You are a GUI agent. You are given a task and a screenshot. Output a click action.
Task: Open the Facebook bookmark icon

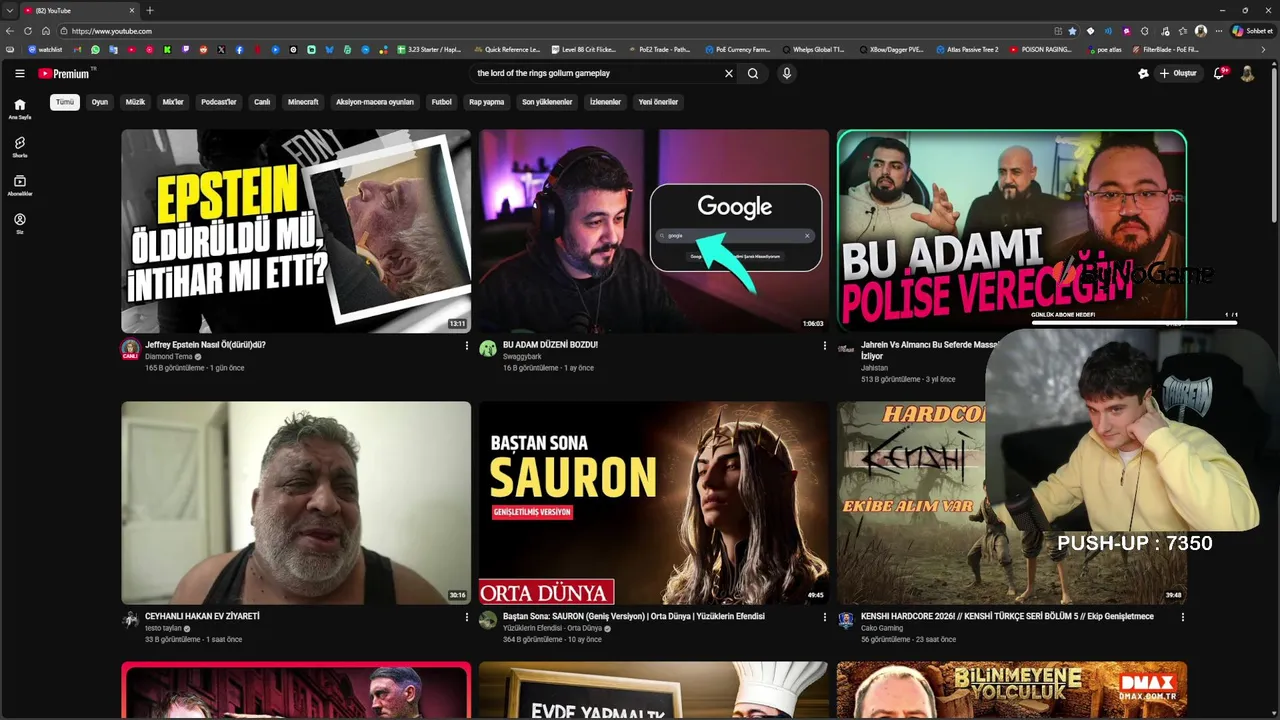[x=239, y=49]
